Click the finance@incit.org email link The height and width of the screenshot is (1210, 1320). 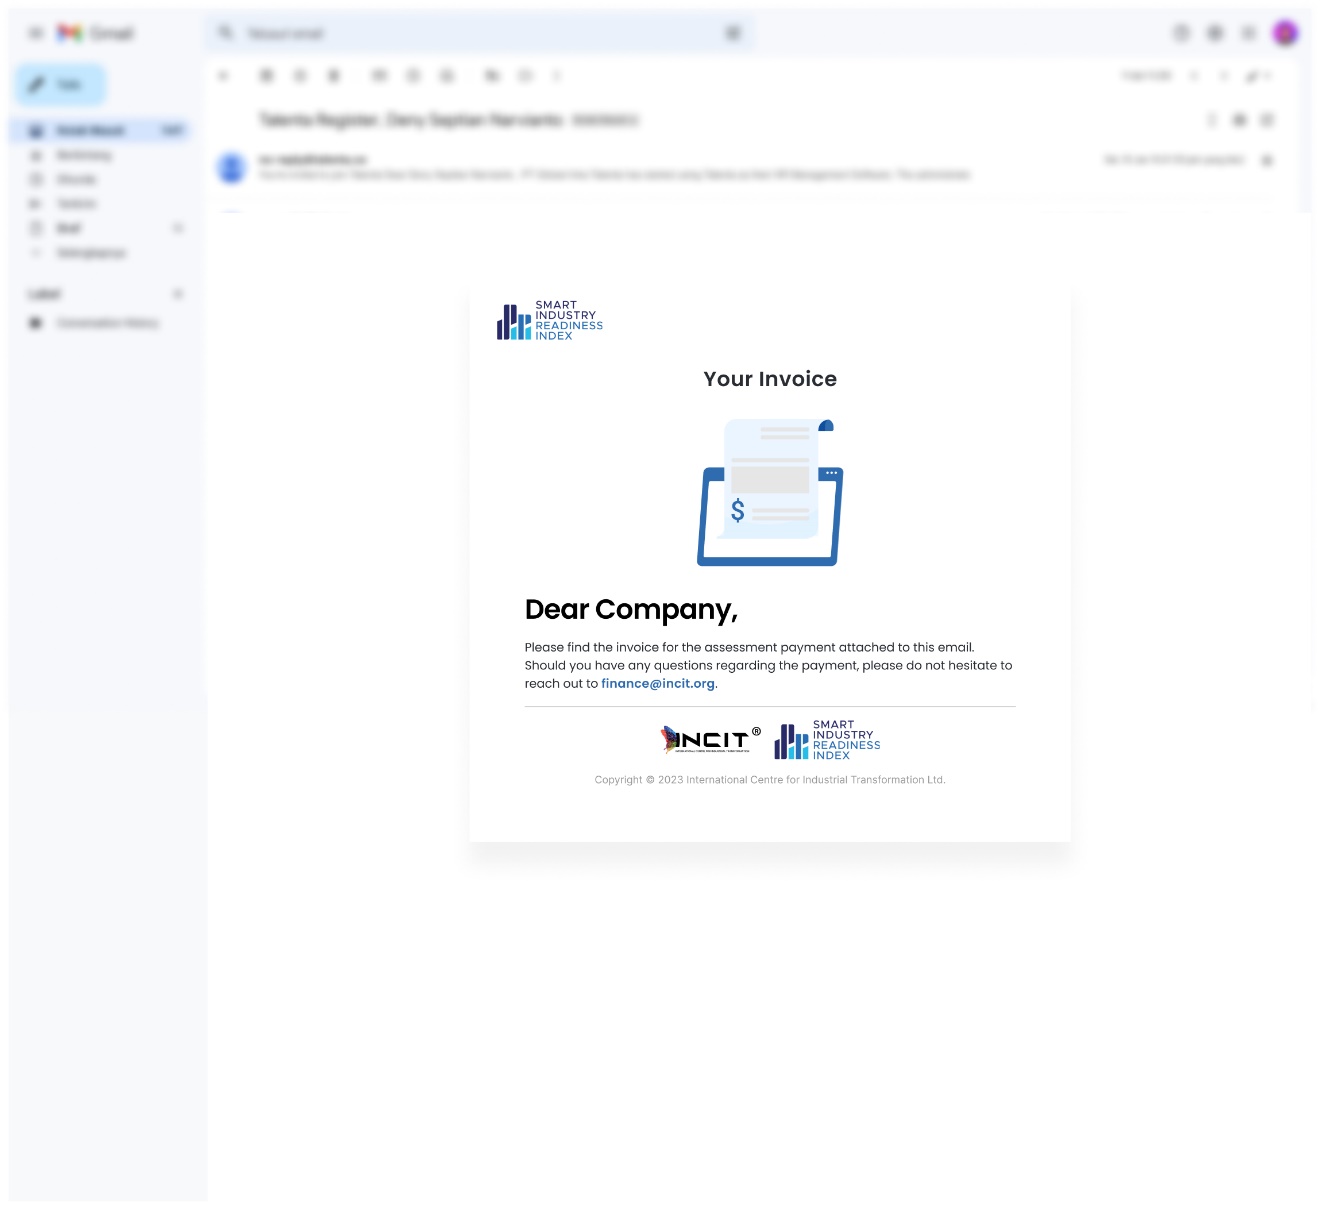(658, 684)
